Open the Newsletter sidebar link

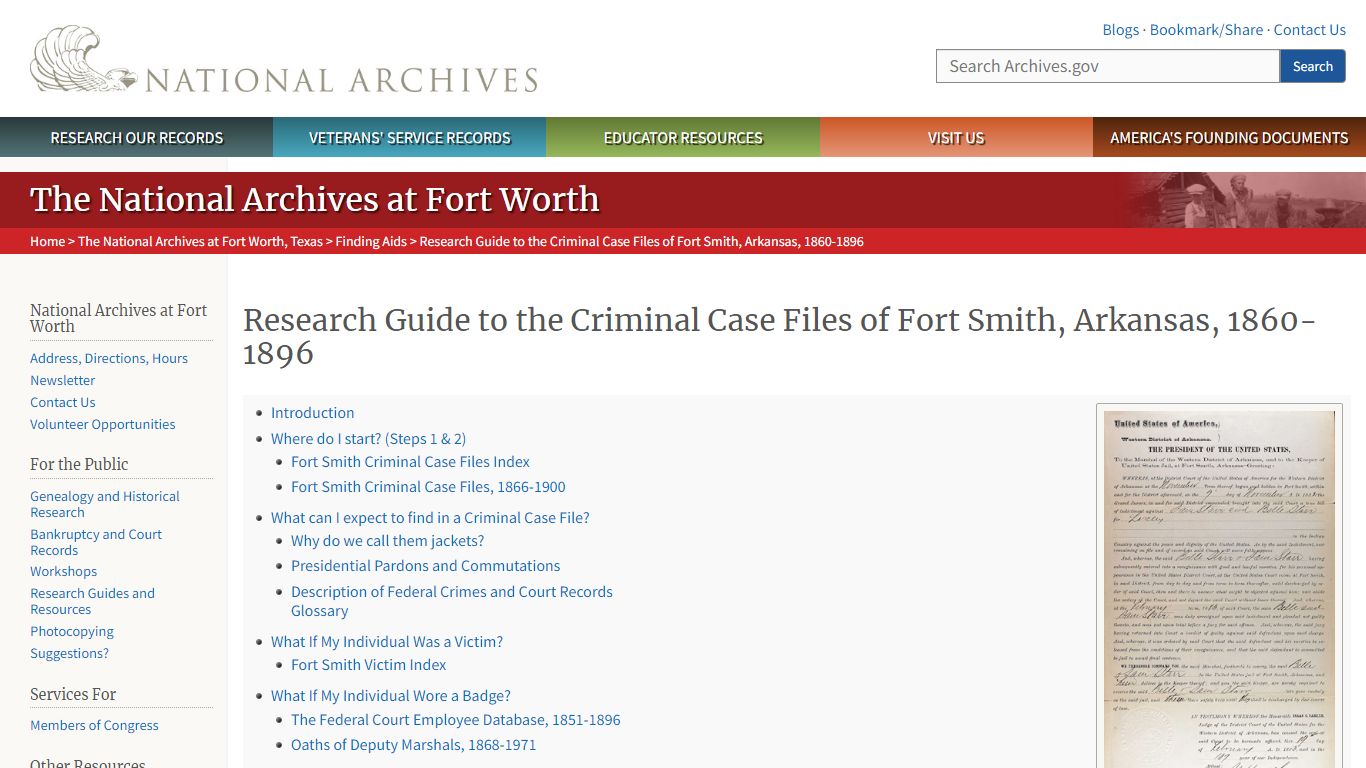63,380
